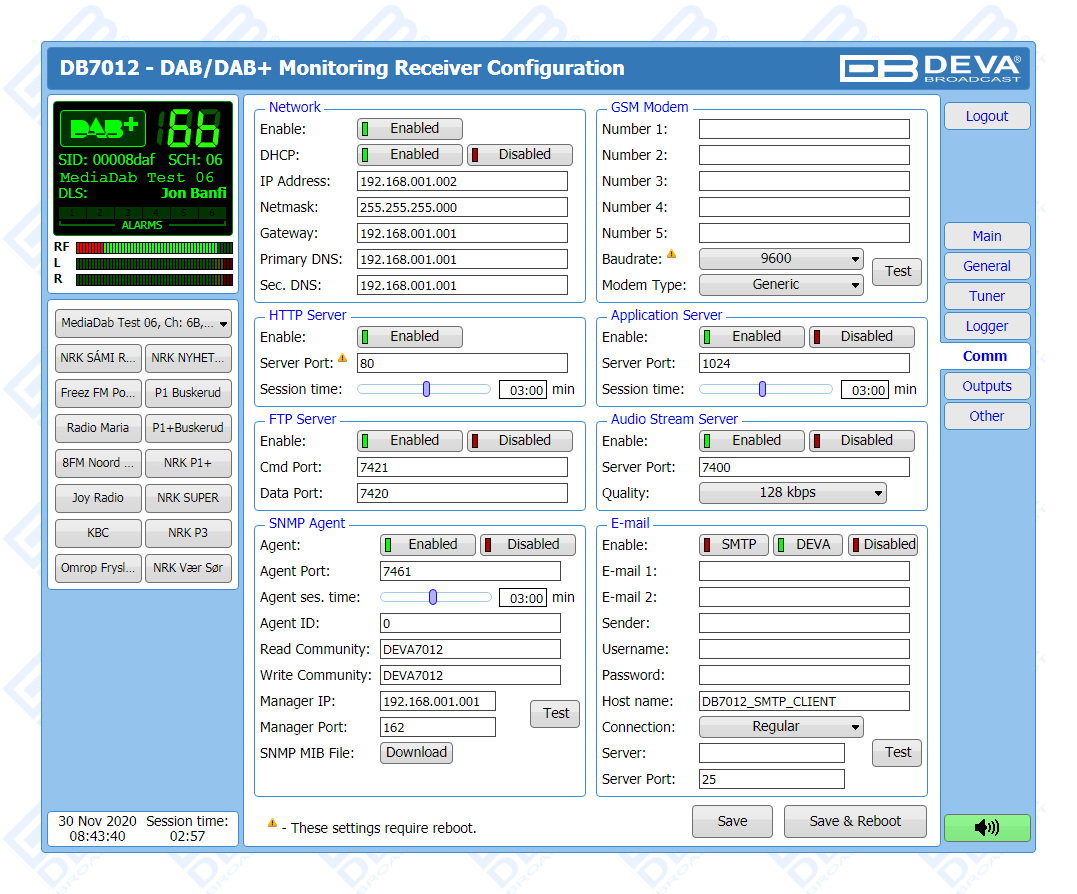Disable DHCP in Network settings
The image size is (1077, 894).
click(520, 155)
